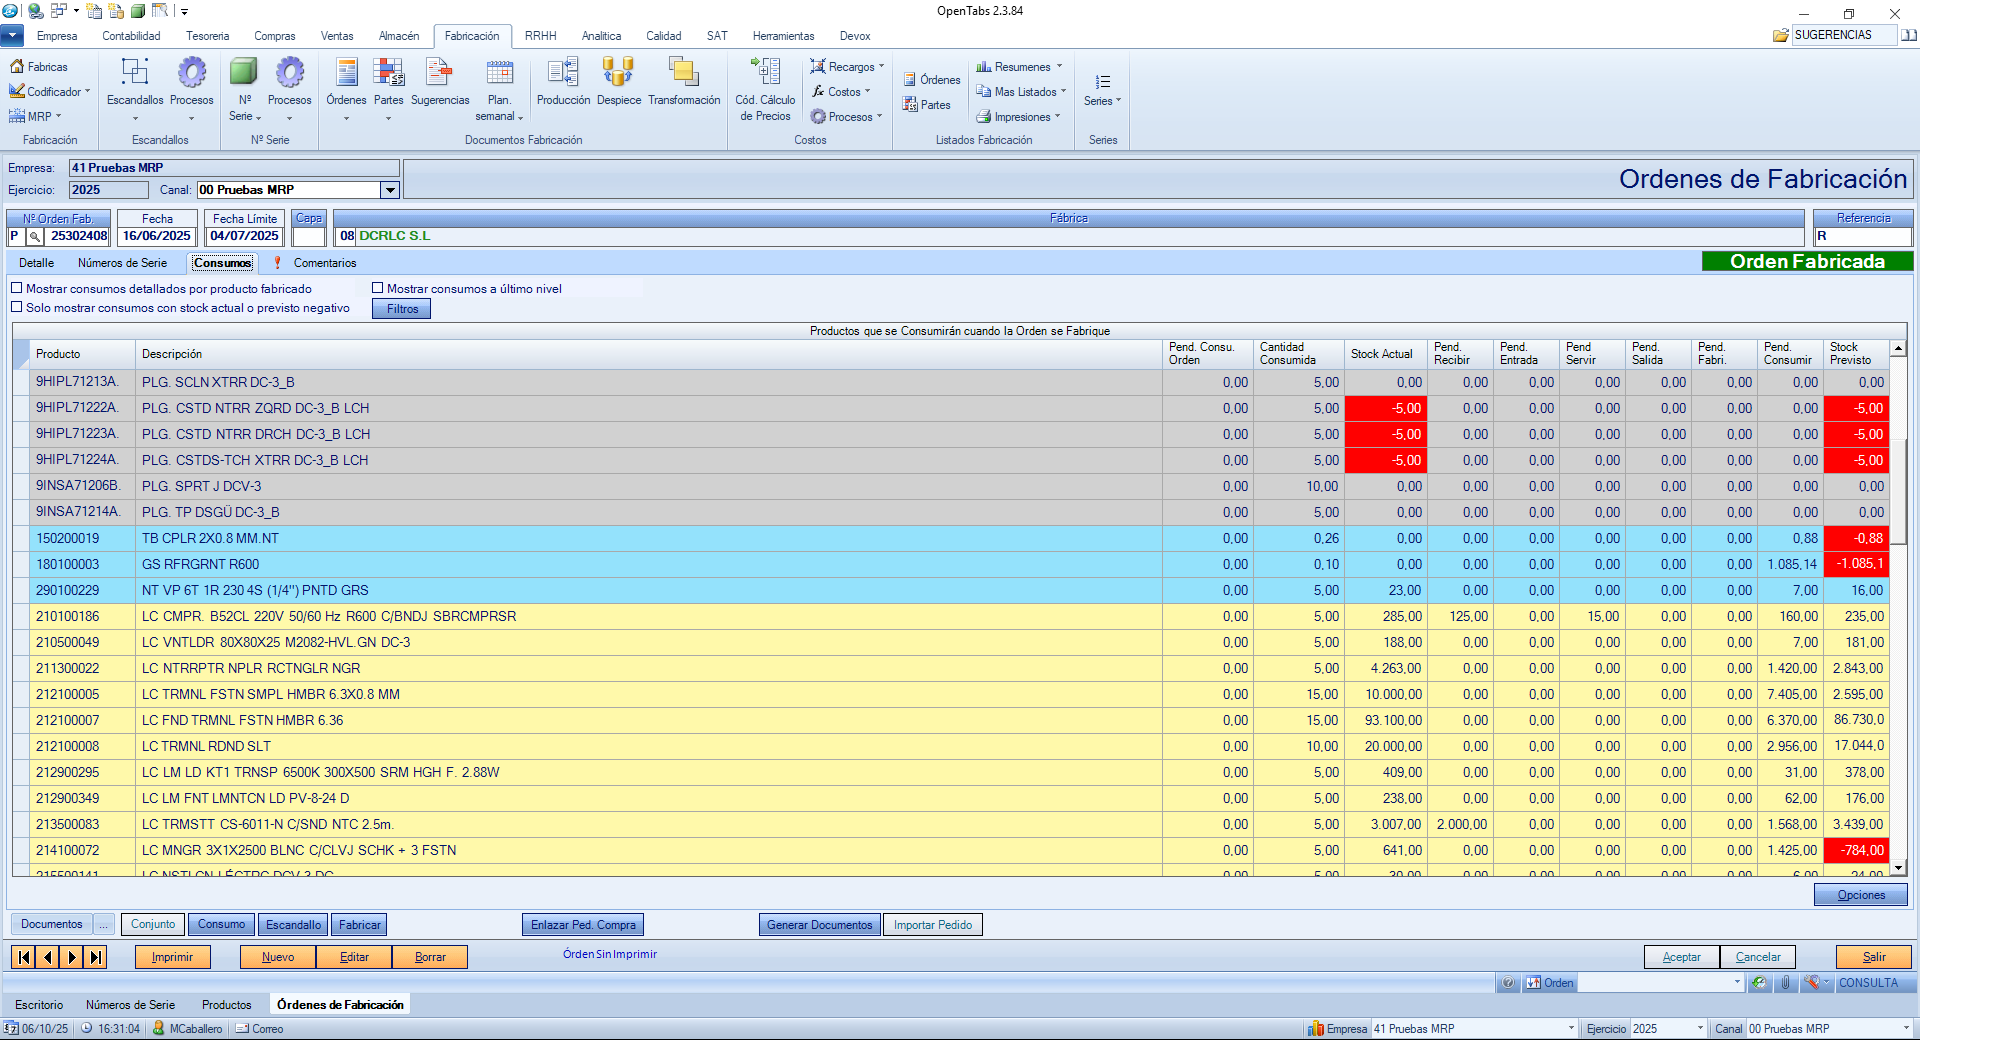Open the Series dropdown in ribbon
The width and height of the screenshot is (1992, 1040).
(1103, 100)
